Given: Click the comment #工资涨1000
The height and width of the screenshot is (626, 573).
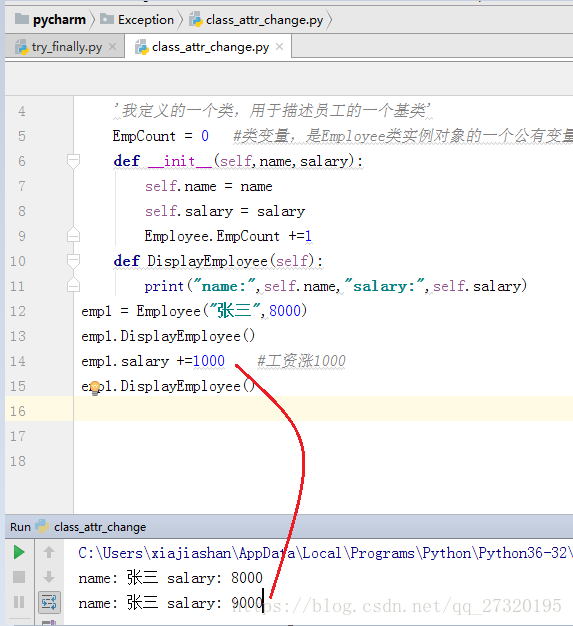Looking at the screenshot, I should (301, 361).
